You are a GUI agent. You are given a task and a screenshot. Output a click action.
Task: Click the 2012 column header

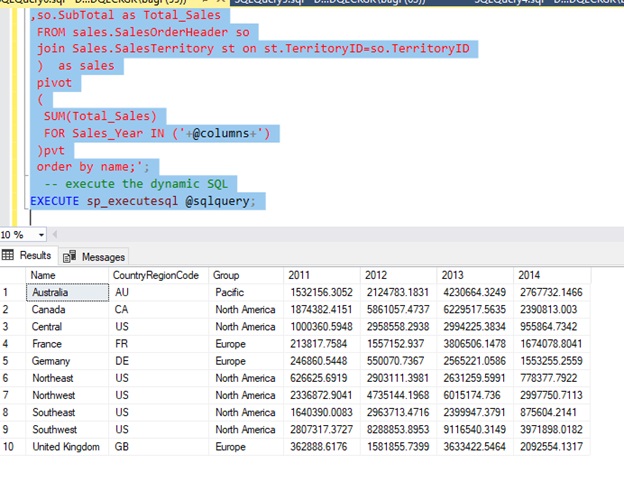pos(398,275)
